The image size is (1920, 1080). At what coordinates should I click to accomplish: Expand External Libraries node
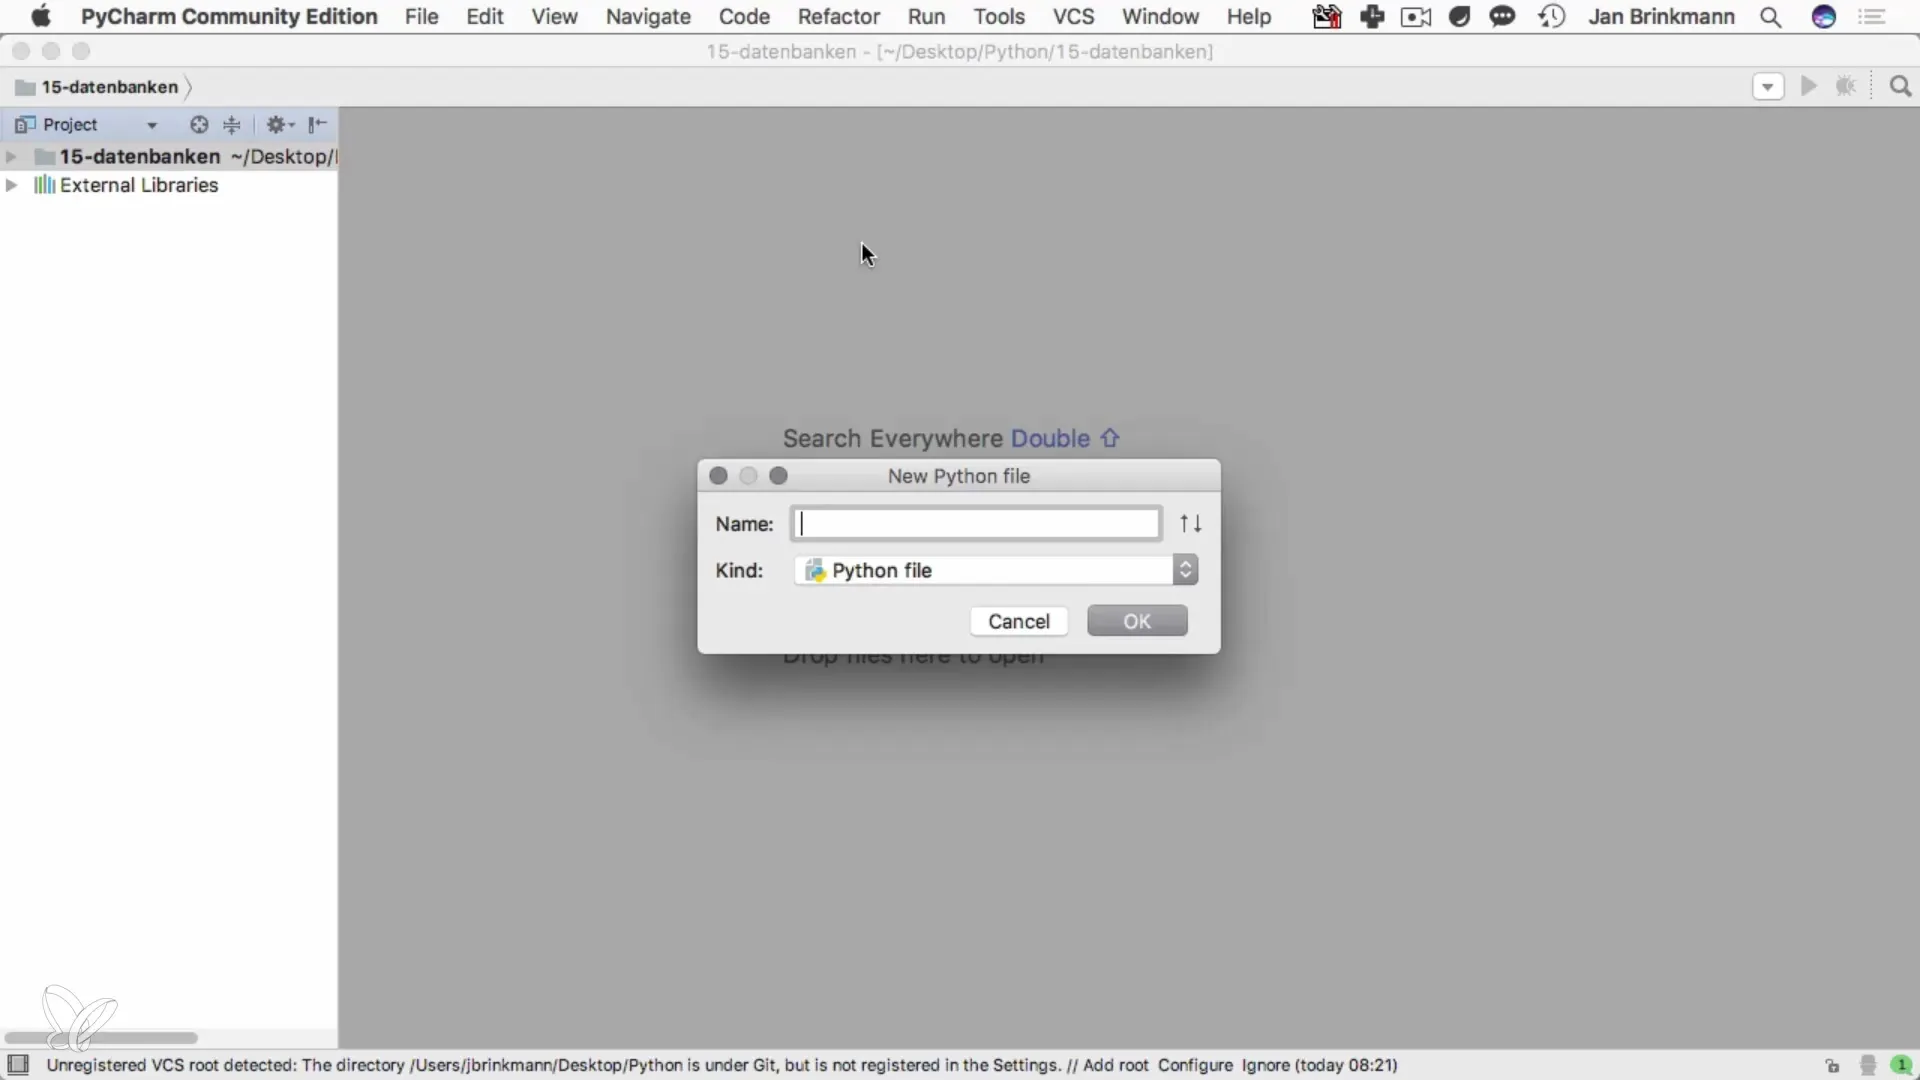[12, 185]
